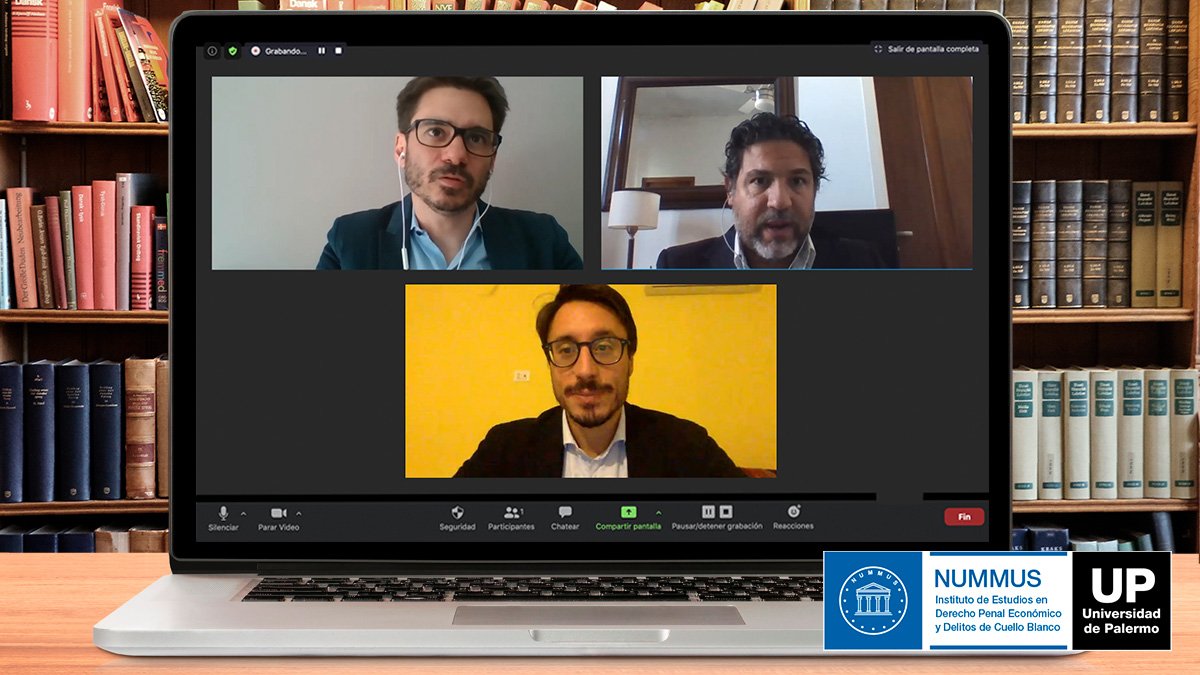The height and width of the screenshot is (675, 1200).
Task: Click the red recording indicator dot
Action: click(x=256, y=51)
